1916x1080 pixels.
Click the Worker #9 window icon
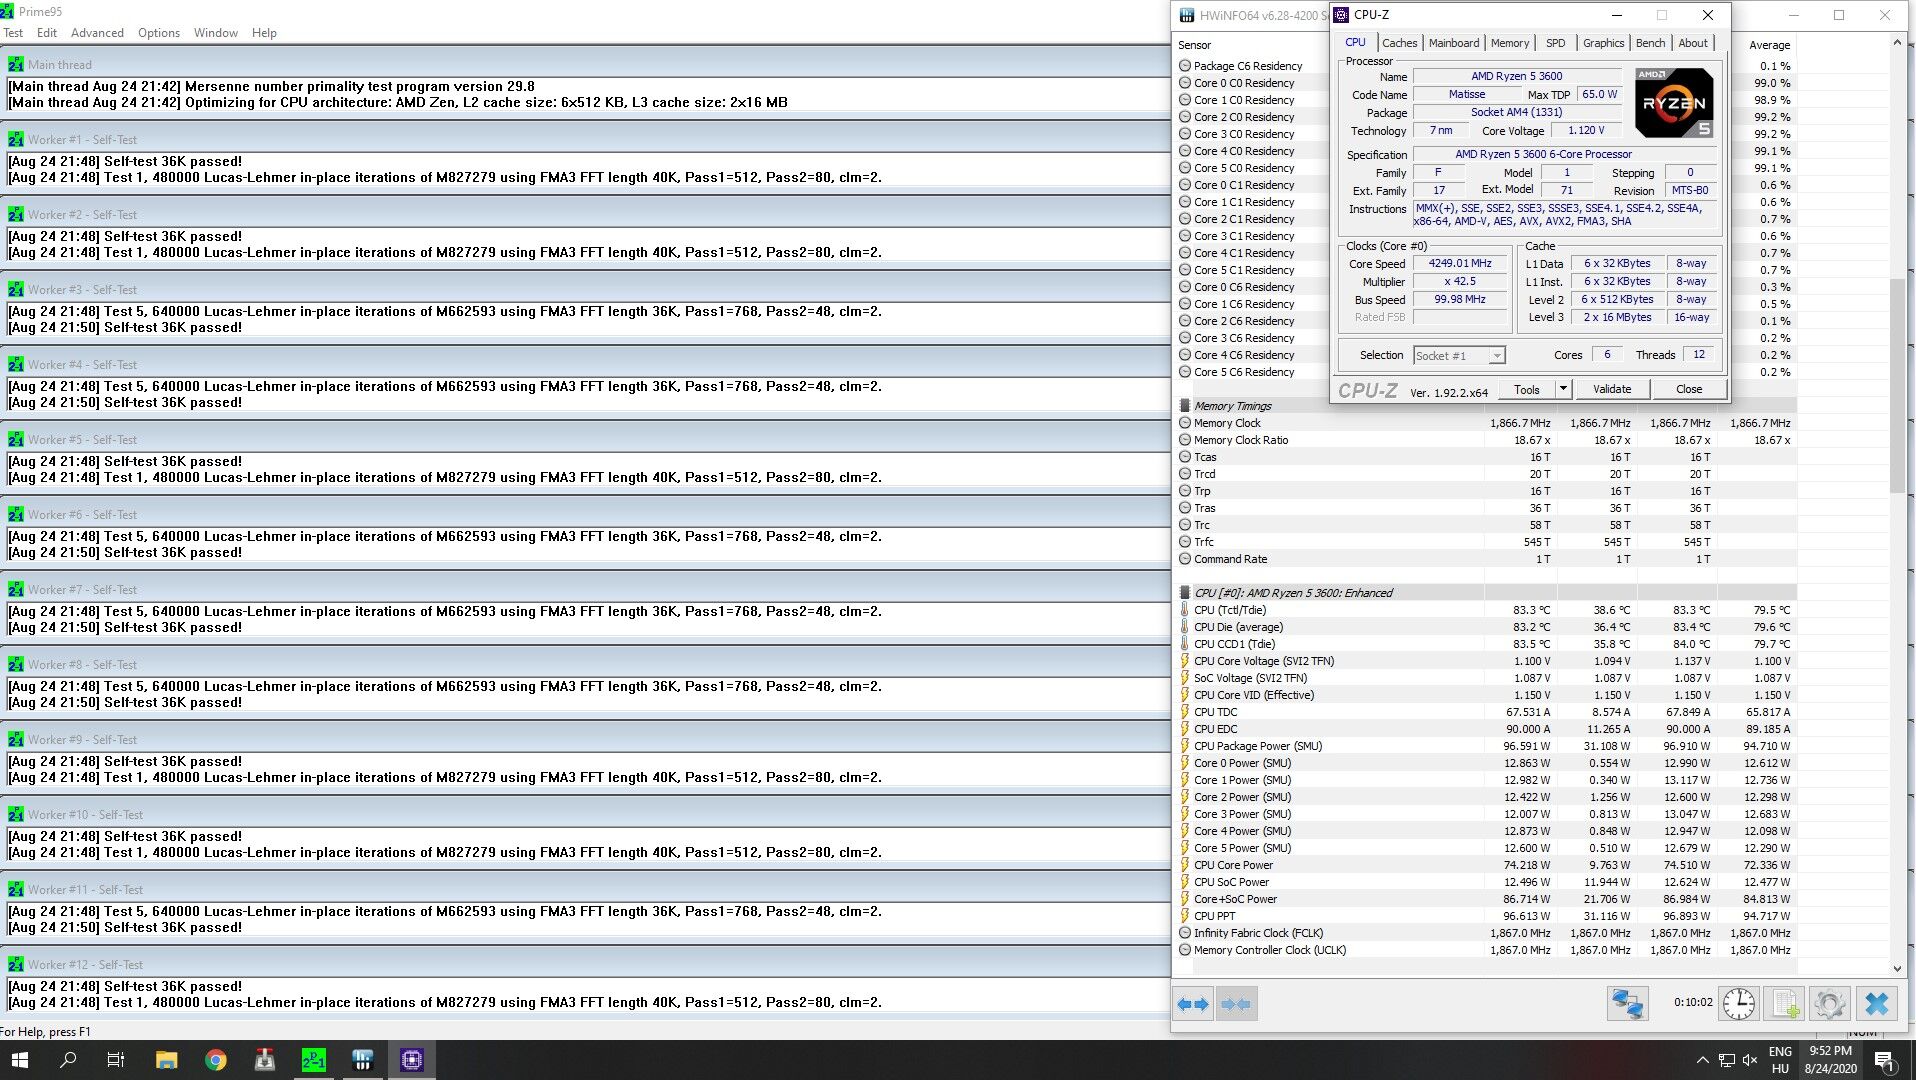point(15,740)
